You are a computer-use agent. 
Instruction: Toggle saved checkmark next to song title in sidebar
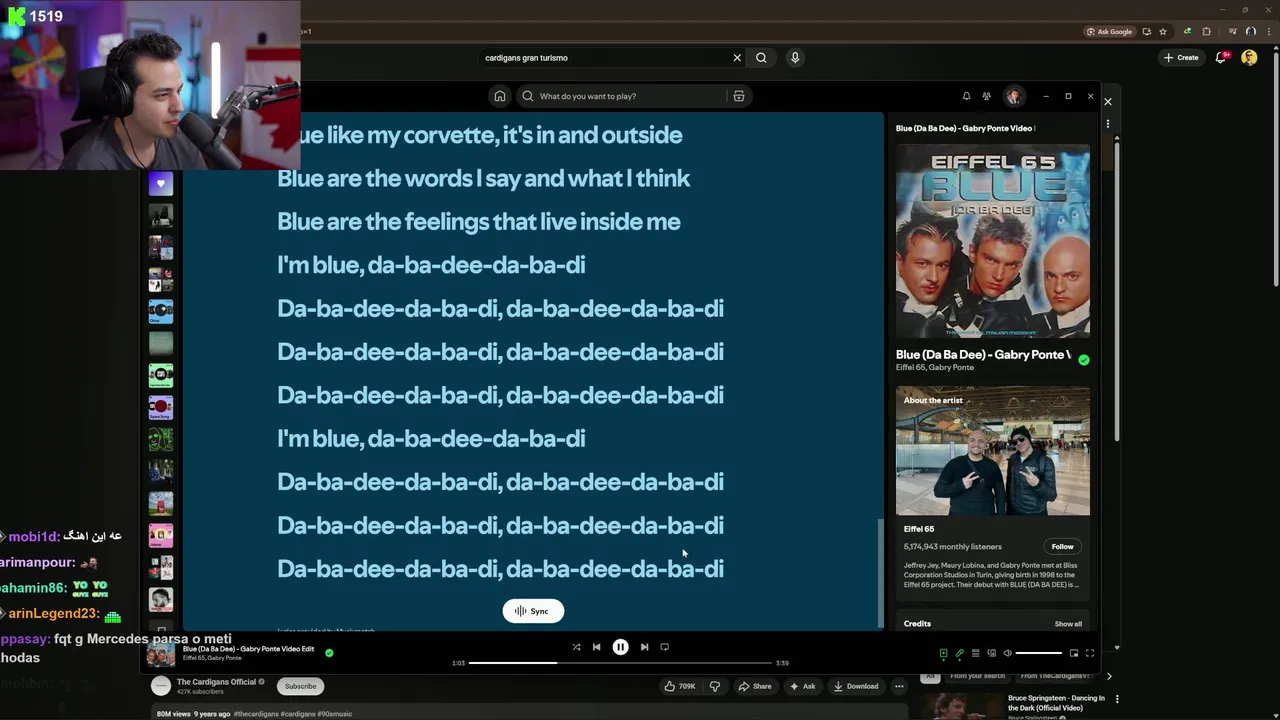coord(1083,360)
